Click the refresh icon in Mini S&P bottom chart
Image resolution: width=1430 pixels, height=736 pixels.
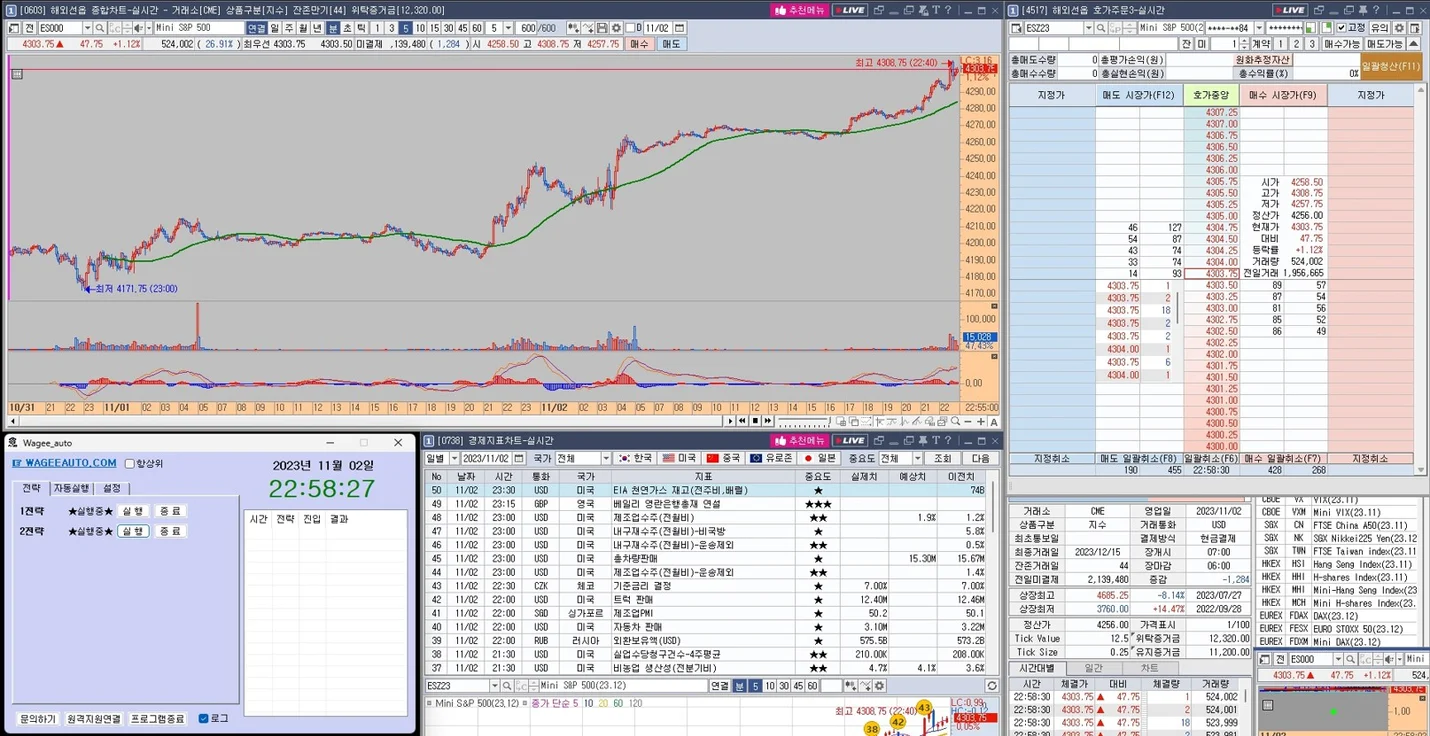(x=992, y=685)
